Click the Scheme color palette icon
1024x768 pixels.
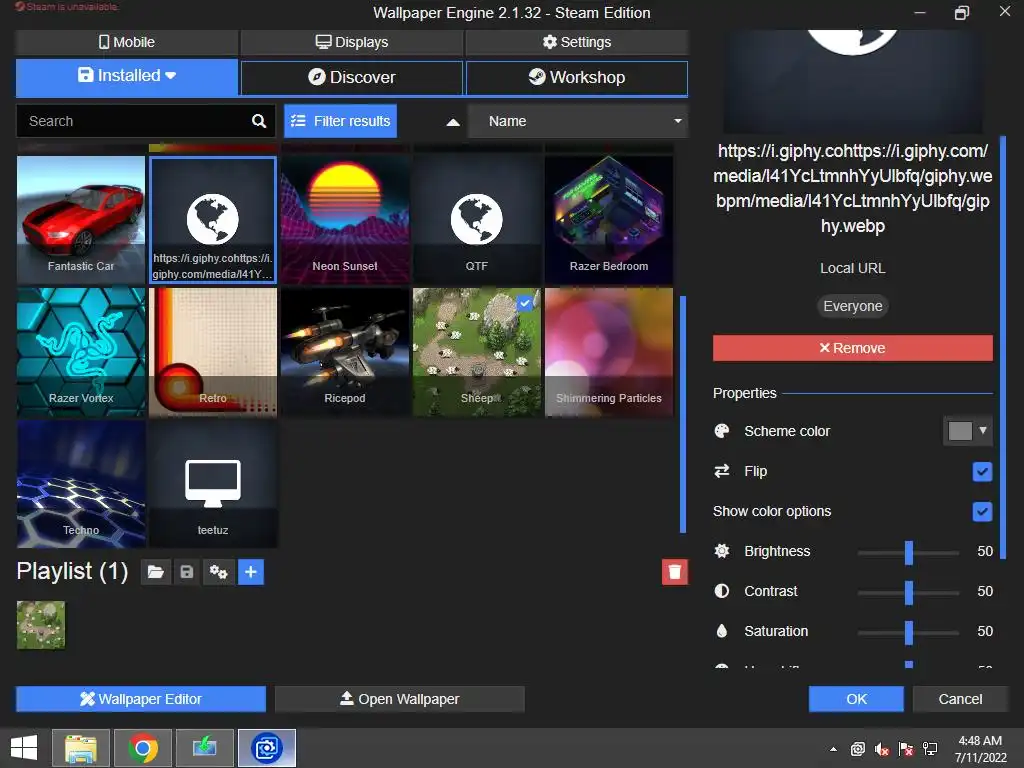(x=722, y=431)
